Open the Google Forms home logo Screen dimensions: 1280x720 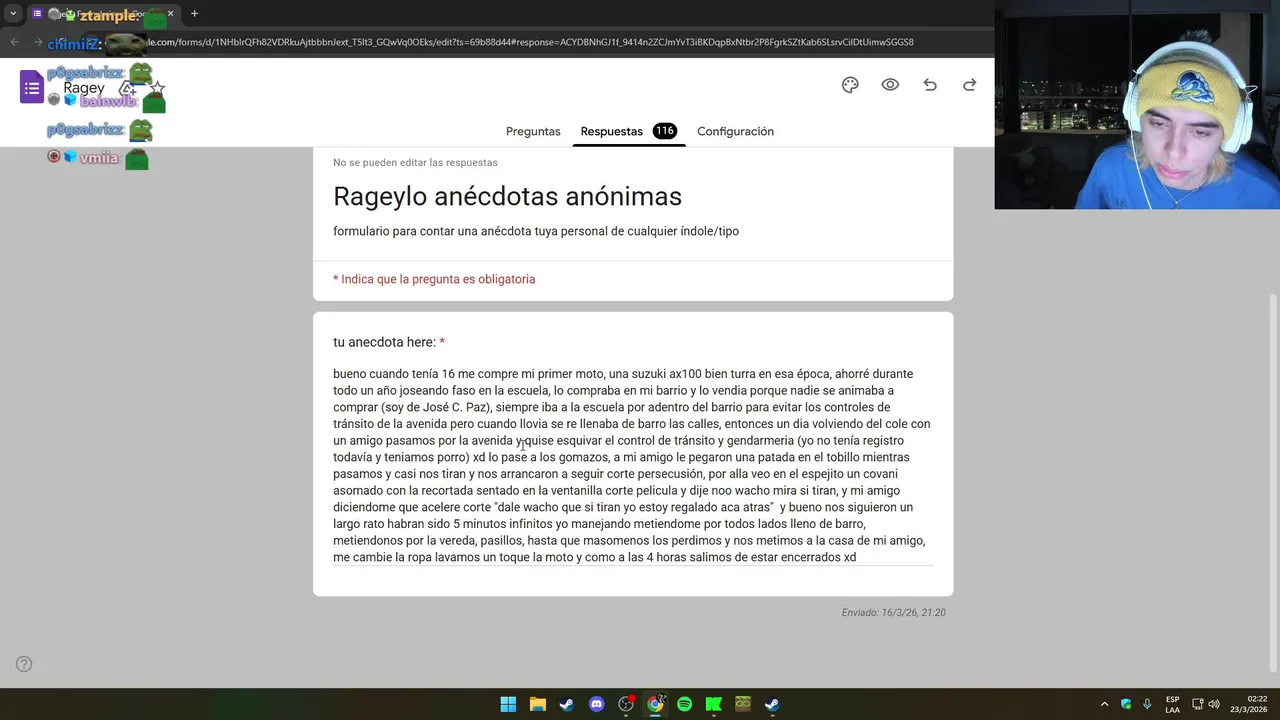(x=32, y=87)
